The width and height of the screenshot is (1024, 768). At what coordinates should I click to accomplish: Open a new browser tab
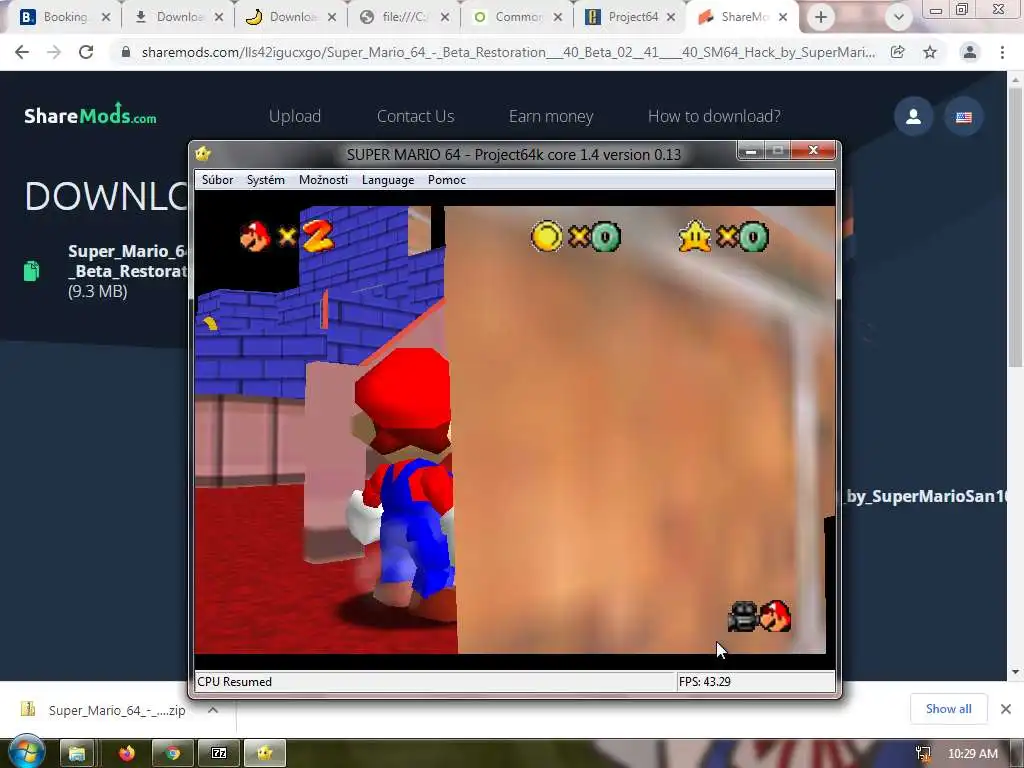(820, 18)
